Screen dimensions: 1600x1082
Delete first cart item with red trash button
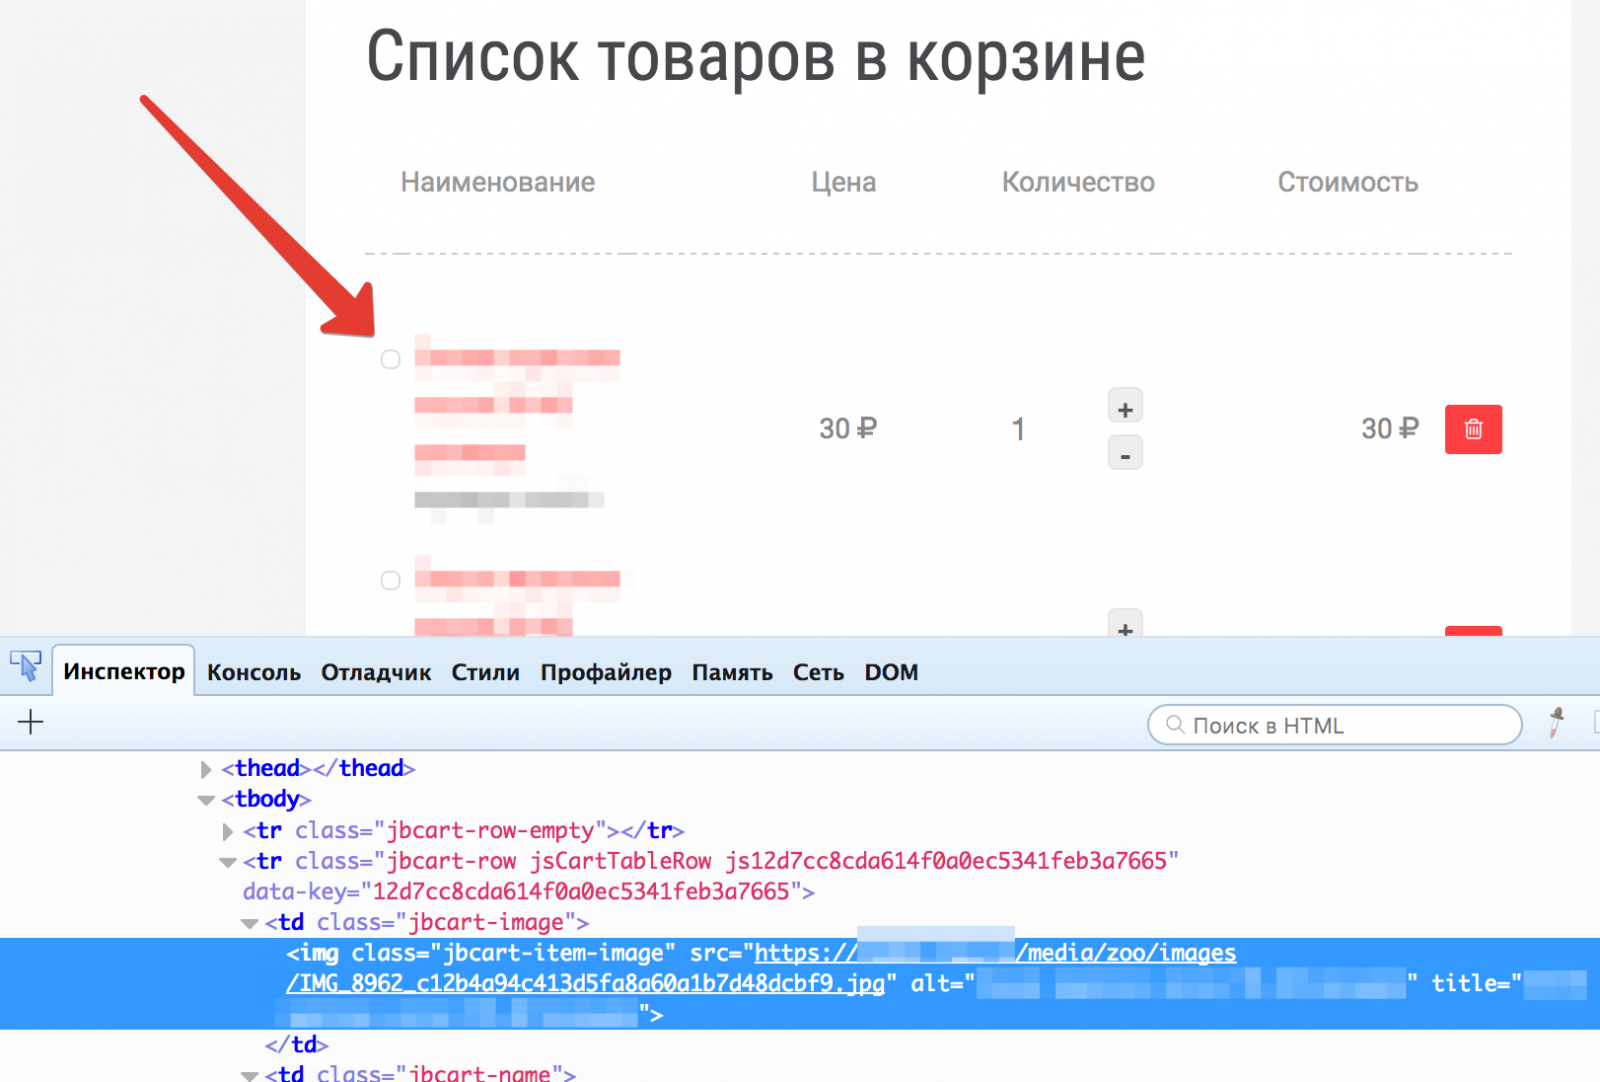tap(1472, 429)
